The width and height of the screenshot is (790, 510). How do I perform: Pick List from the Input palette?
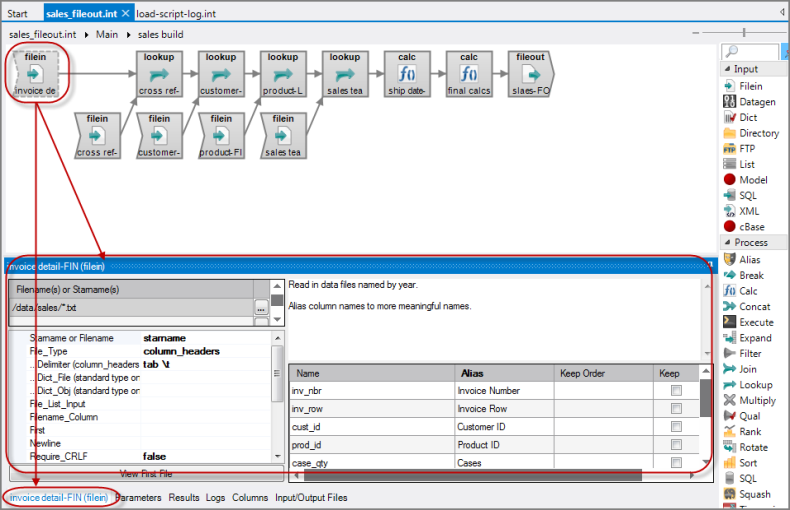pyautogui.click(x=740, y=164)
